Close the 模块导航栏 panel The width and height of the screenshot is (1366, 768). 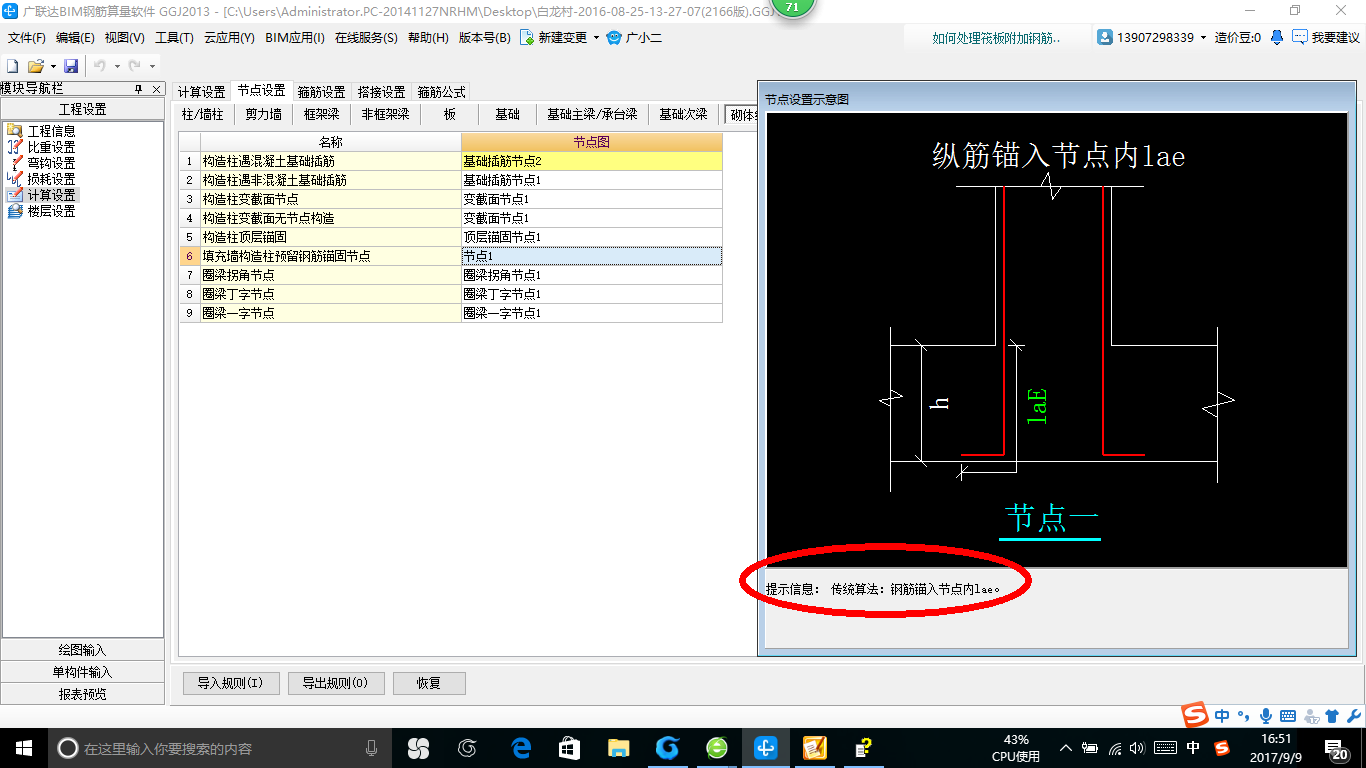tap(156, 89)
